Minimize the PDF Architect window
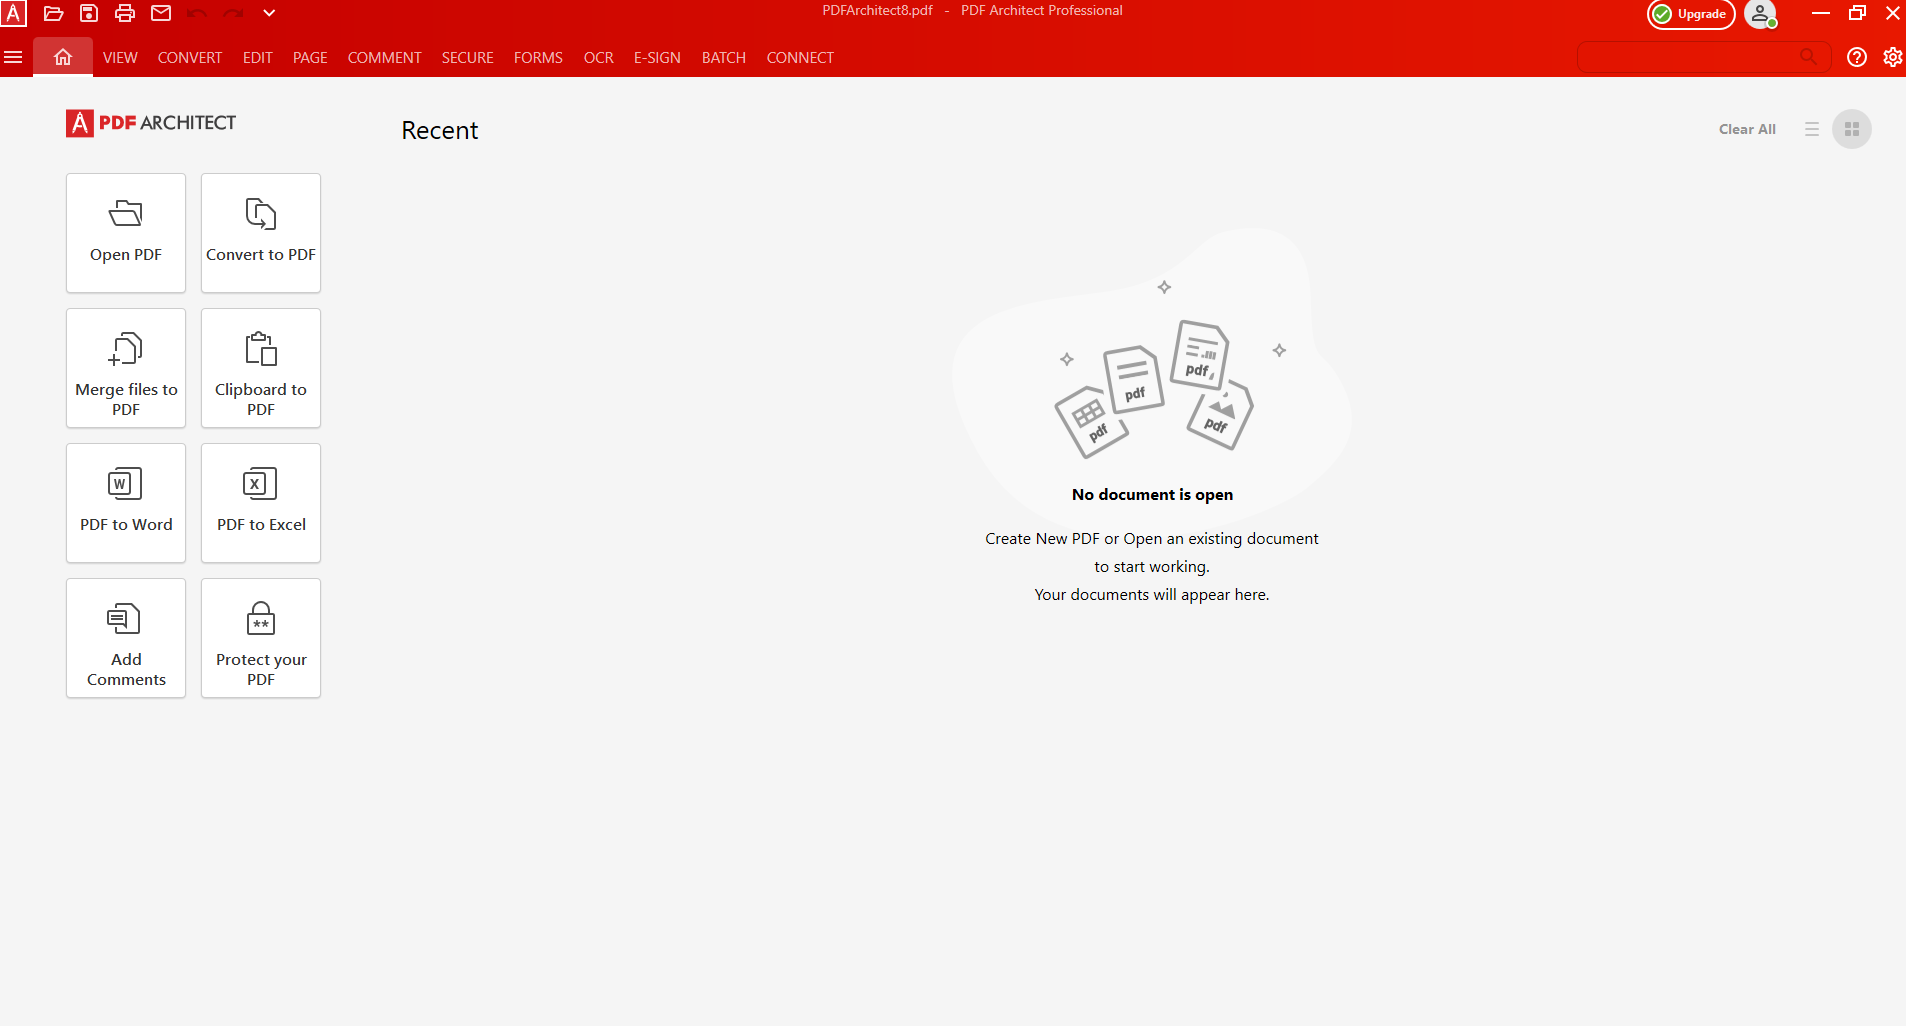The height and width of the screenshot is (1026, 1906). pyautogui.click(x=1821, y=13)
